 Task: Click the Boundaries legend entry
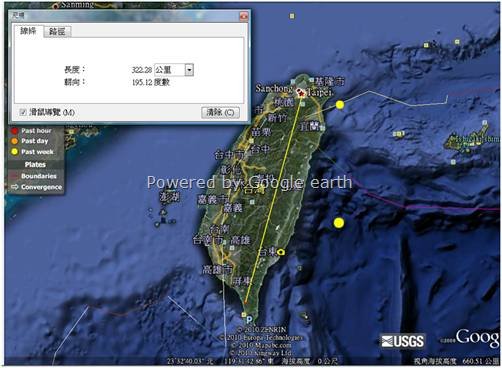[34, 176]
